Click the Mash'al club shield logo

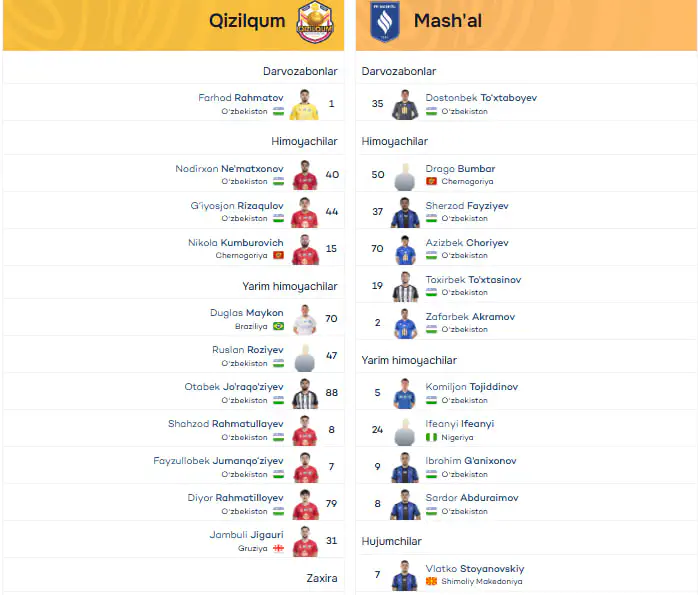(x=385, y=22)
